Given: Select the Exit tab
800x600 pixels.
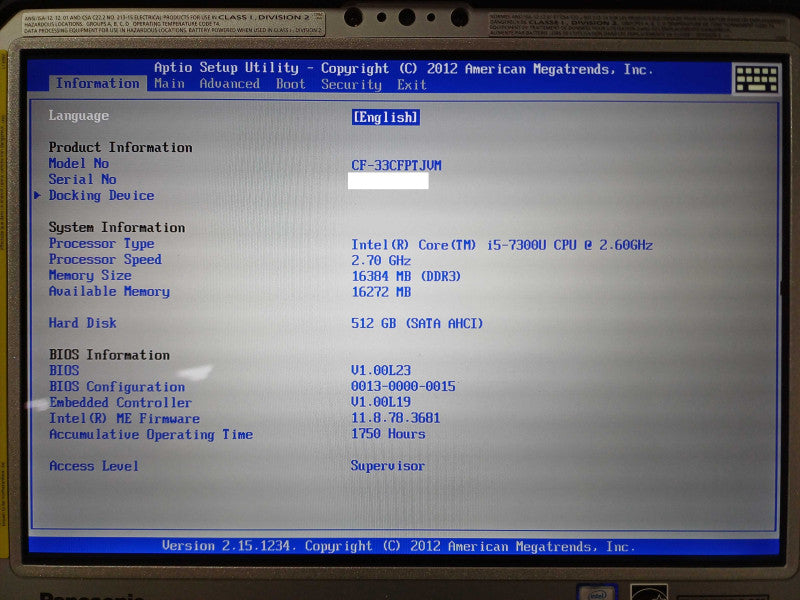Looking at the screenshot, I should [412, 85].
